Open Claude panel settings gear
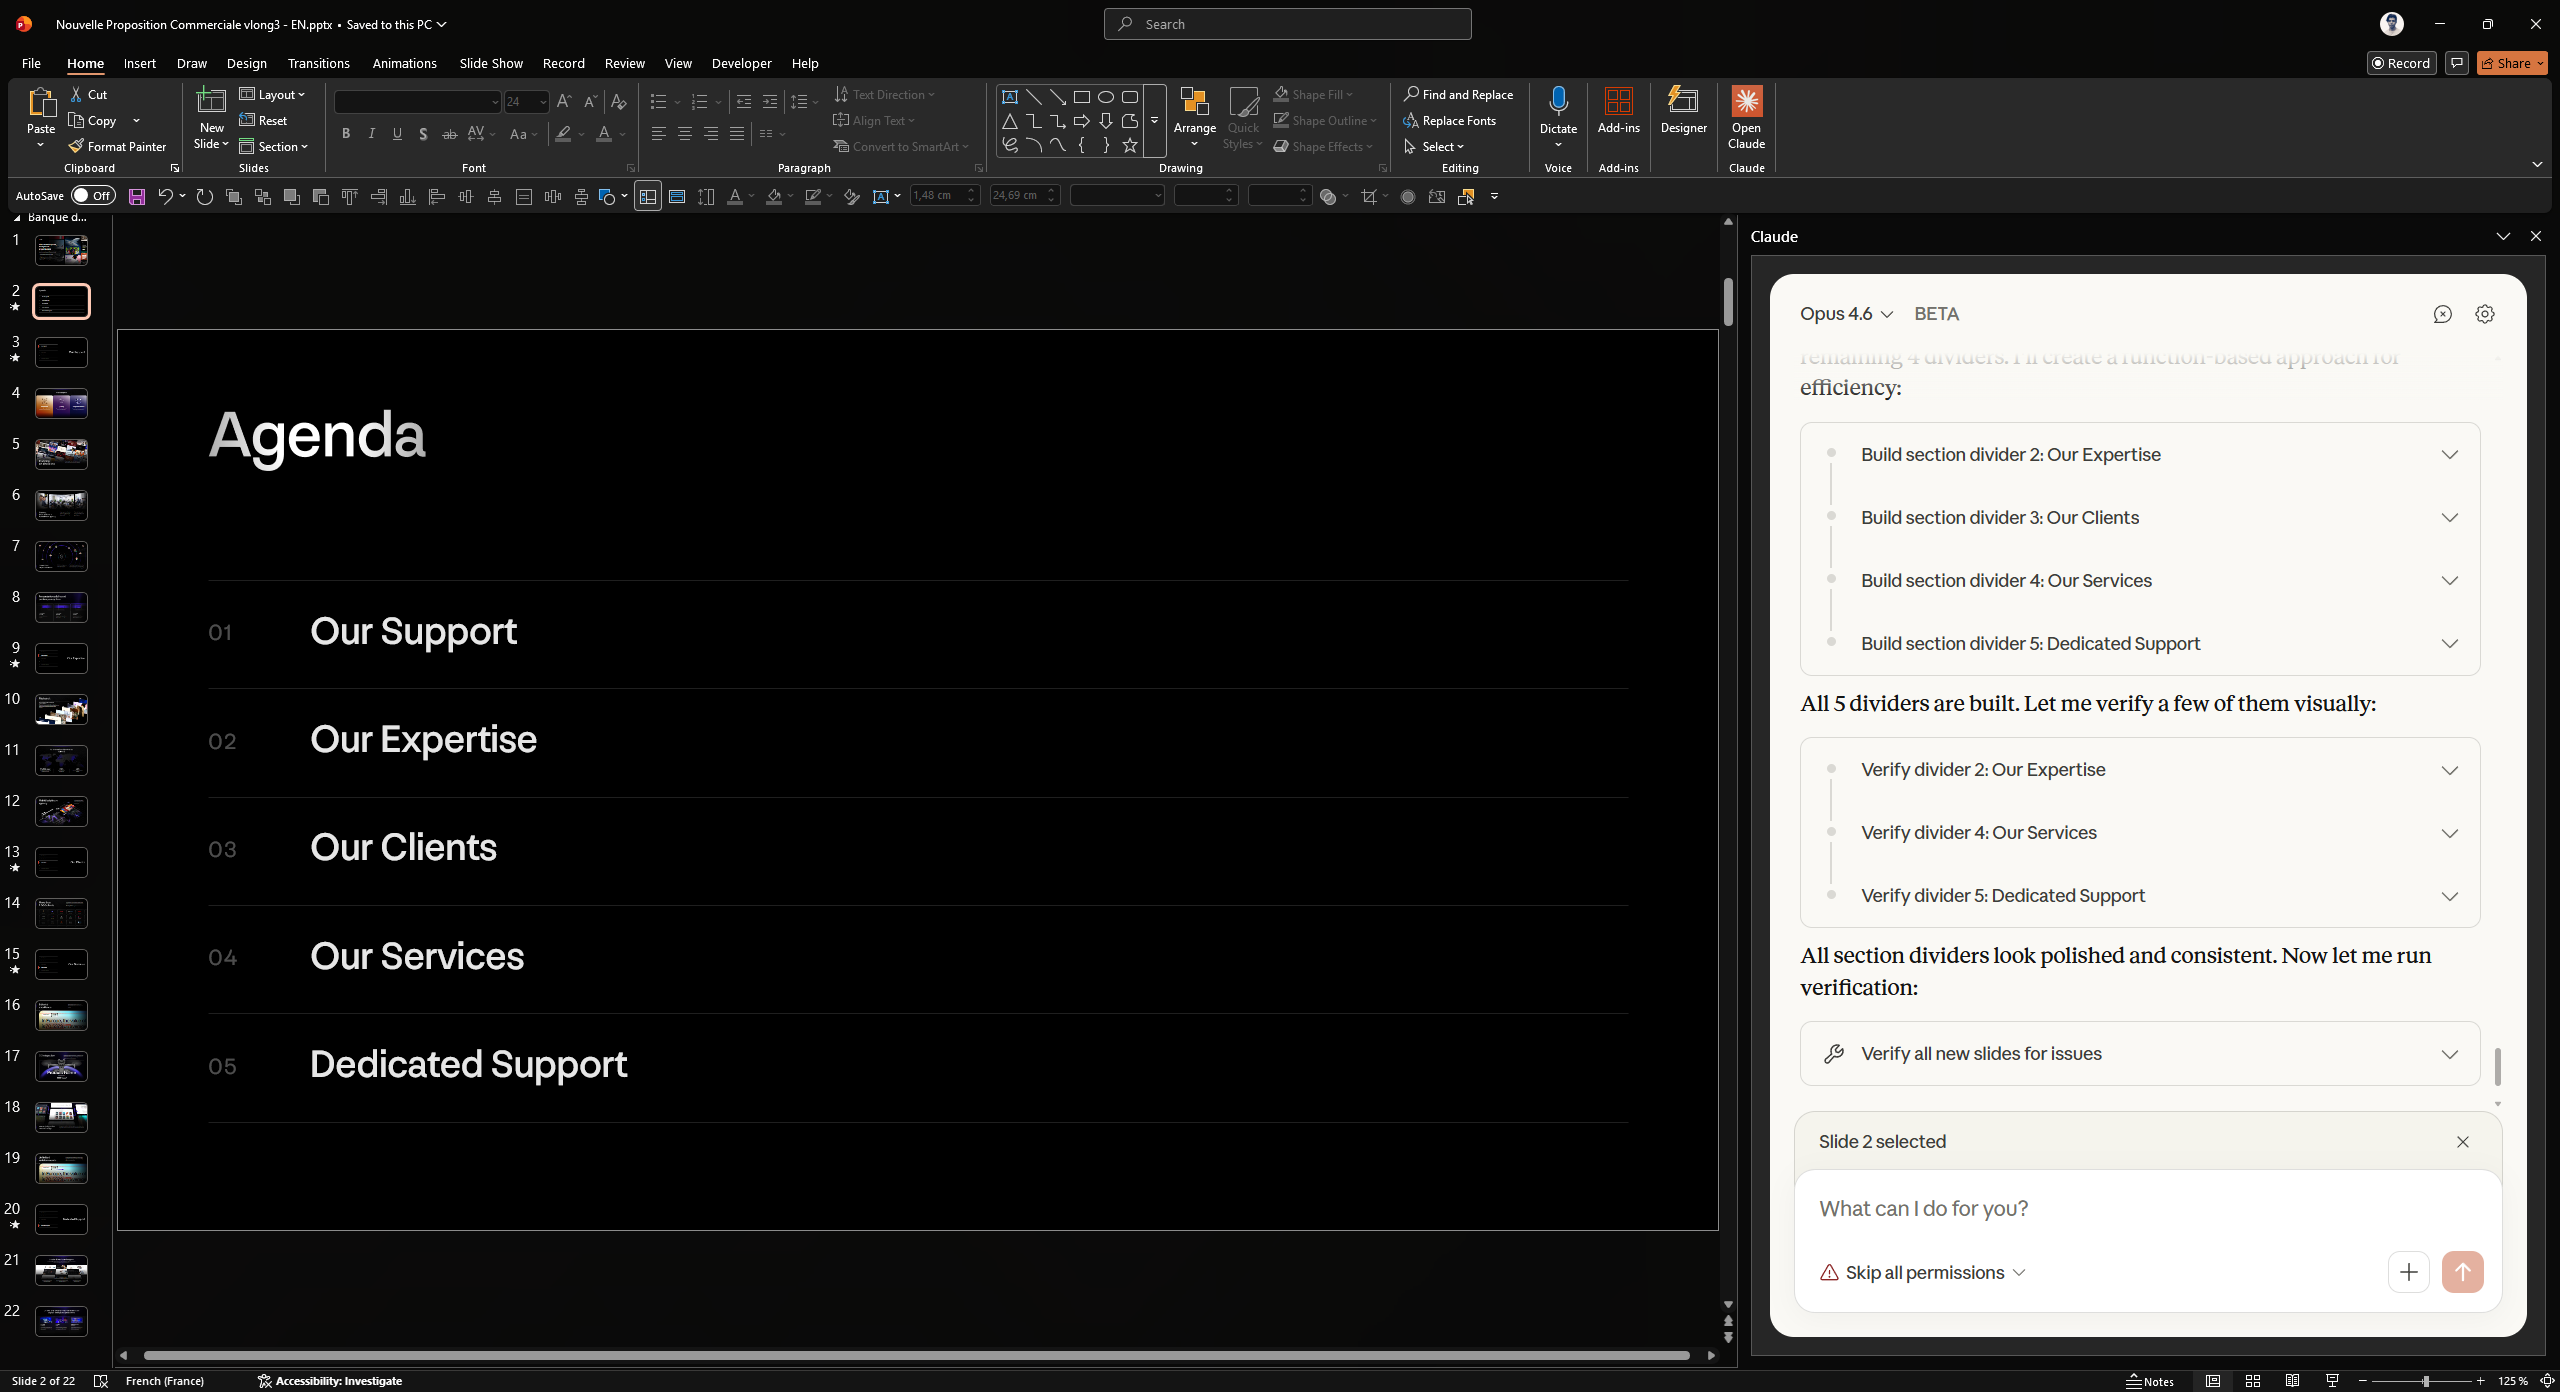This screenshot has width=2560, height=1392. pyautogui.click(x=2484, y=314)
